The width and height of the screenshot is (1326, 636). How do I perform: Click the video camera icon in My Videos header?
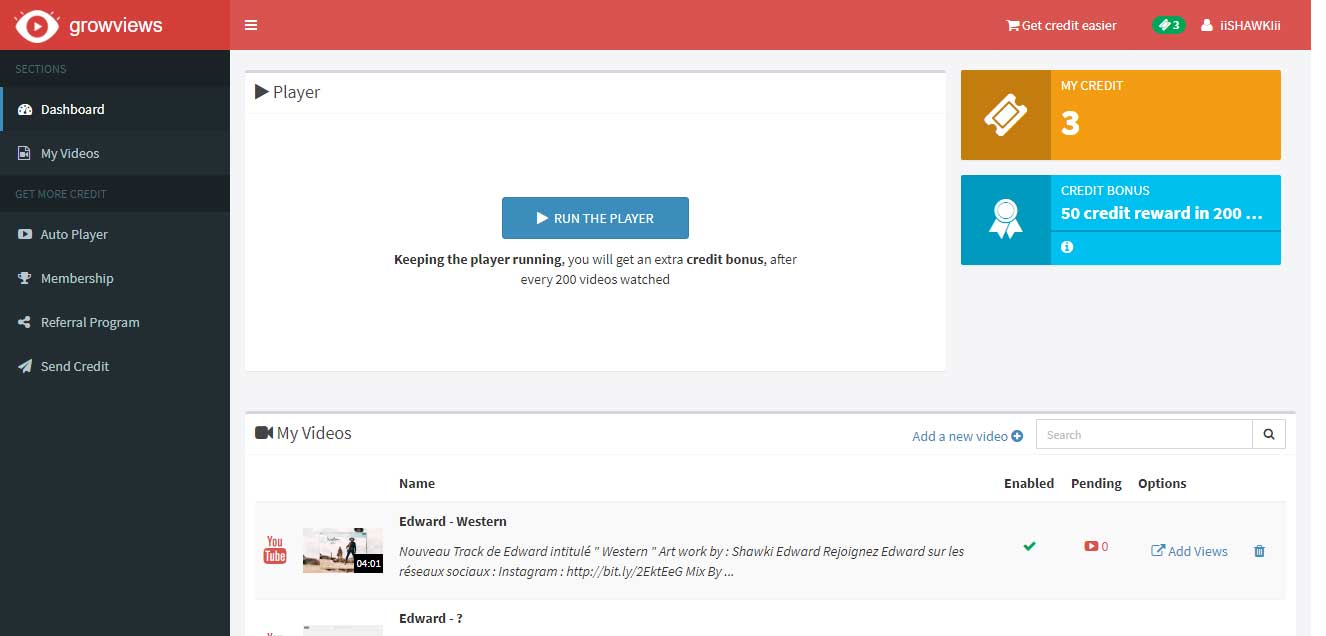[264, 433]
